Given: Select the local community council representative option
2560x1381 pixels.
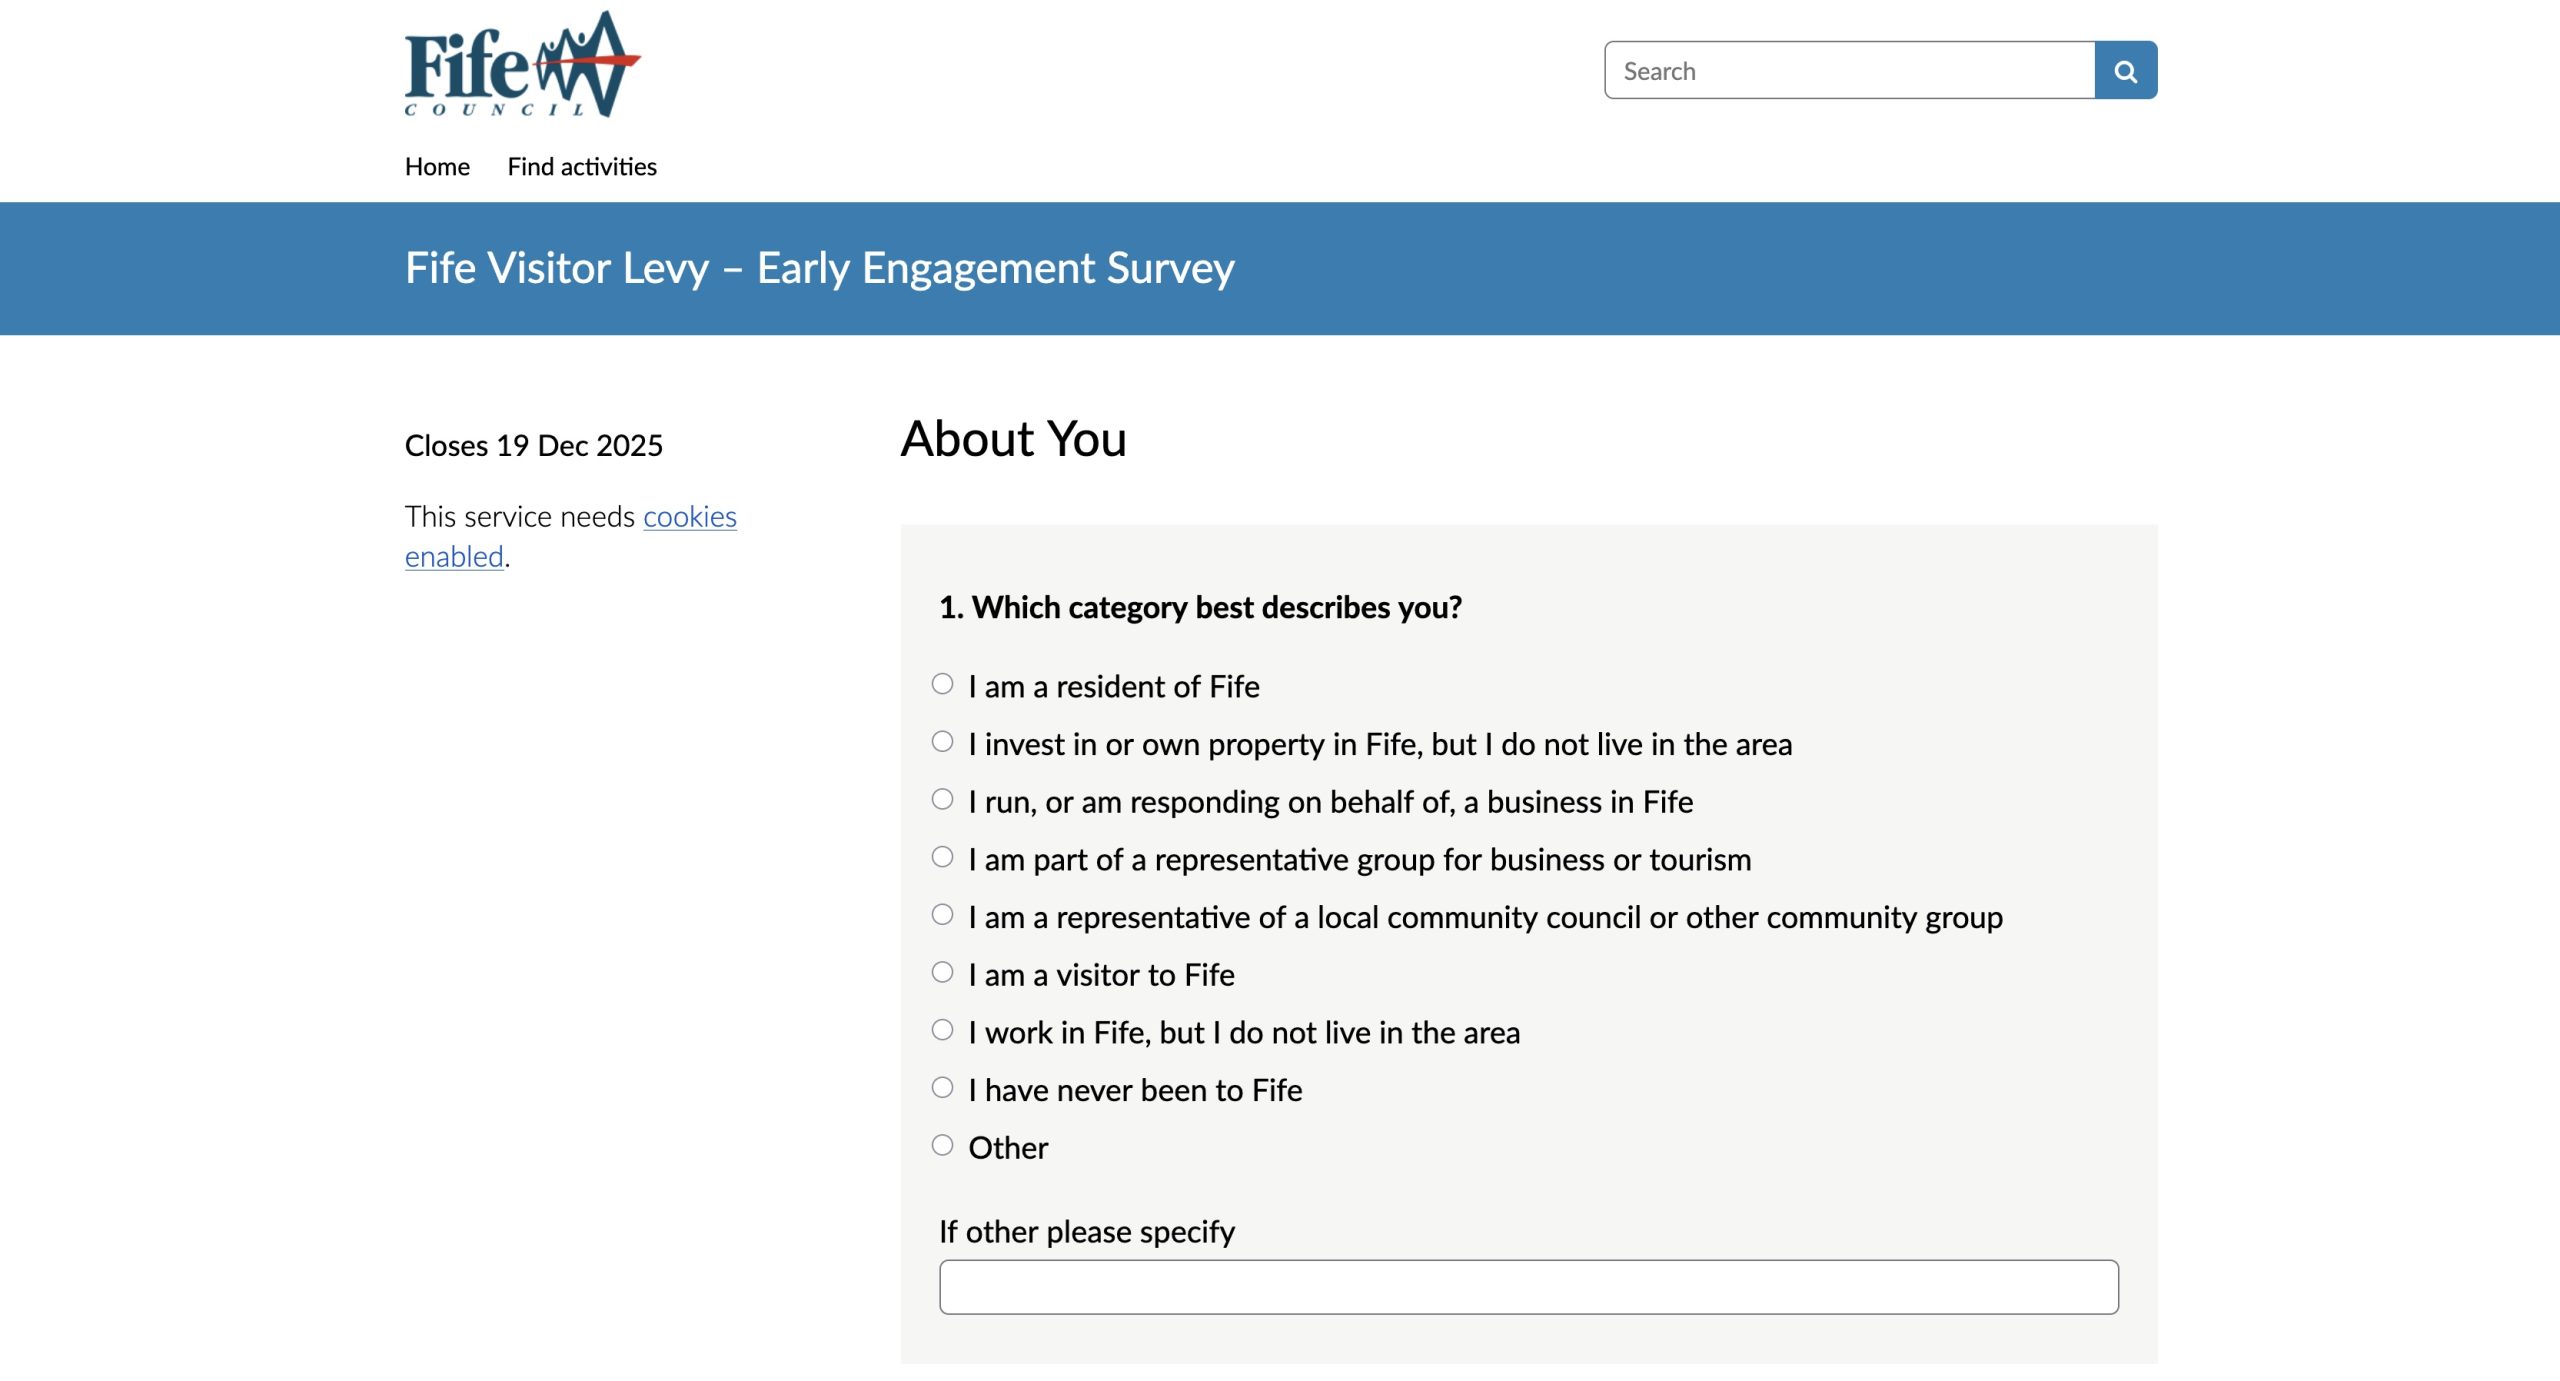Looking at the screenshot, I should (942, 916).
